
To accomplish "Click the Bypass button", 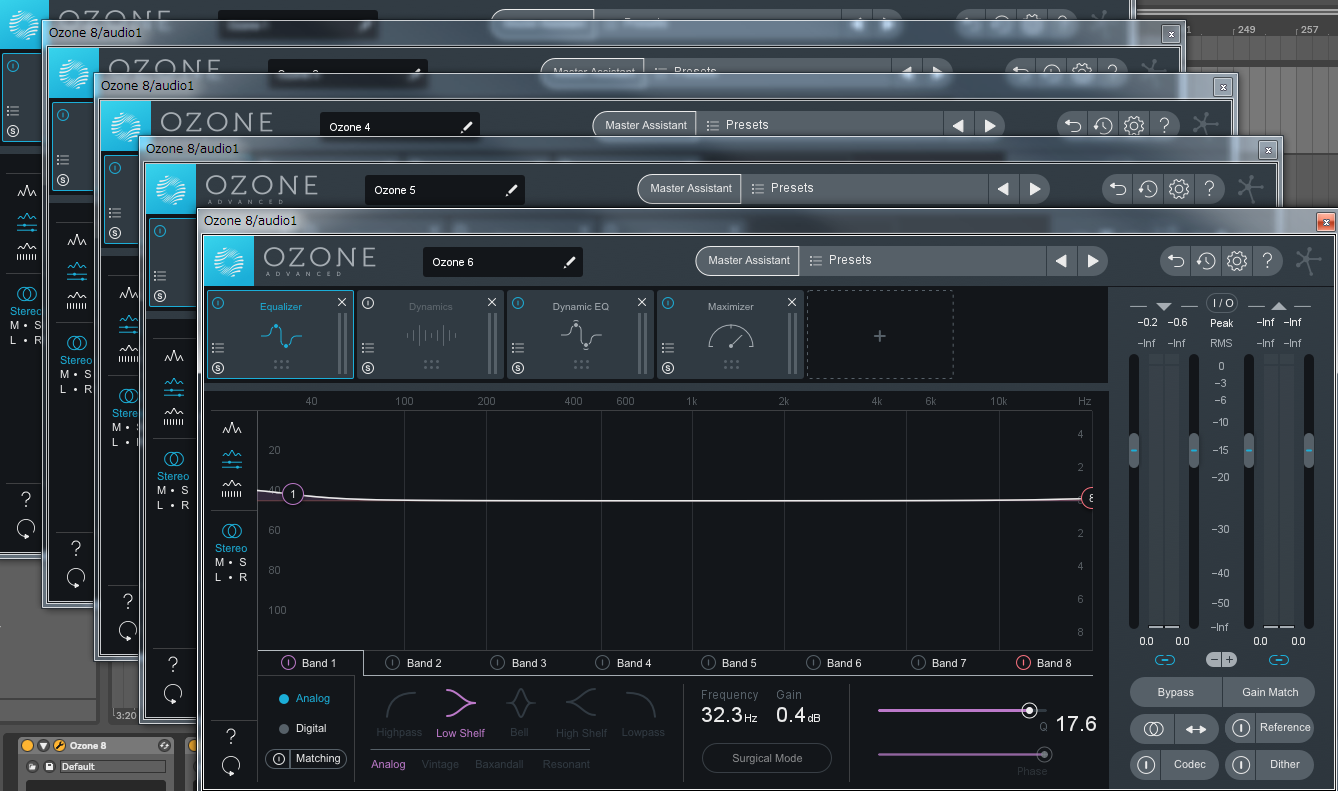I will coord(1176,692).
